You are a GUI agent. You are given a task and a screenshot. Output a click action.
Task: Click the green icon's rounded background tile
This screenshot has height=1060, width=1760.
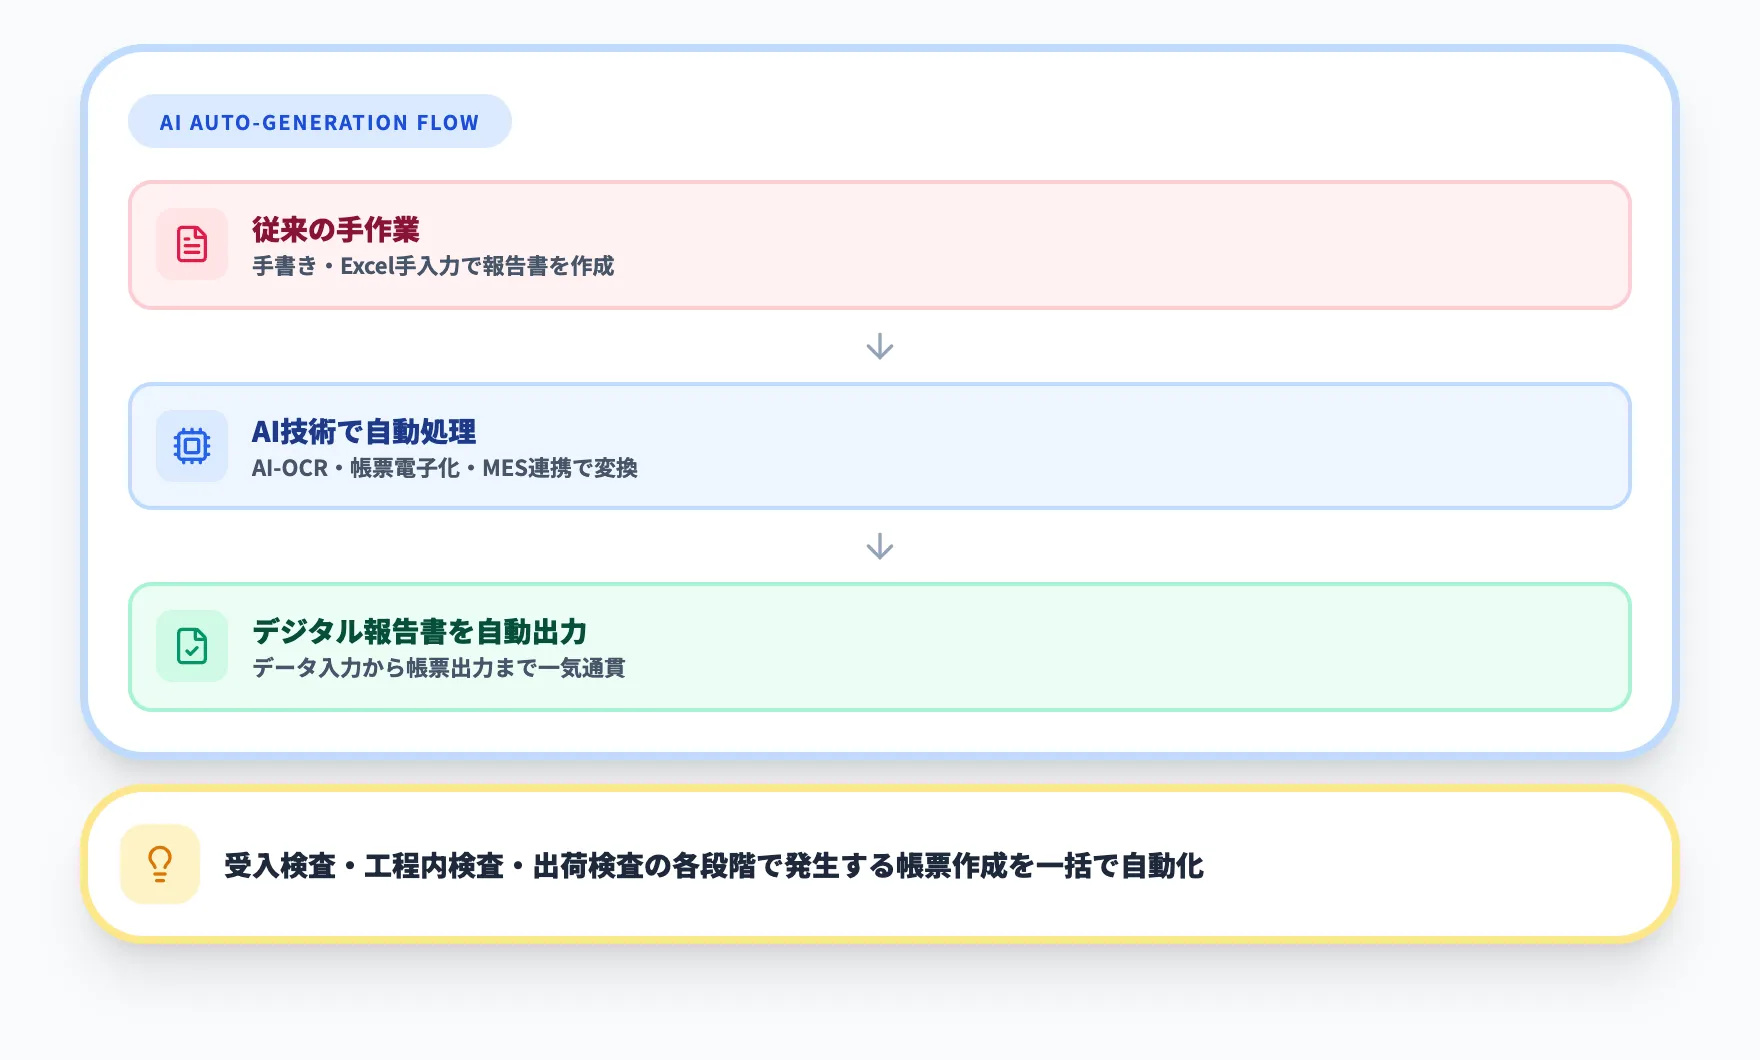(x=191, y=647)
